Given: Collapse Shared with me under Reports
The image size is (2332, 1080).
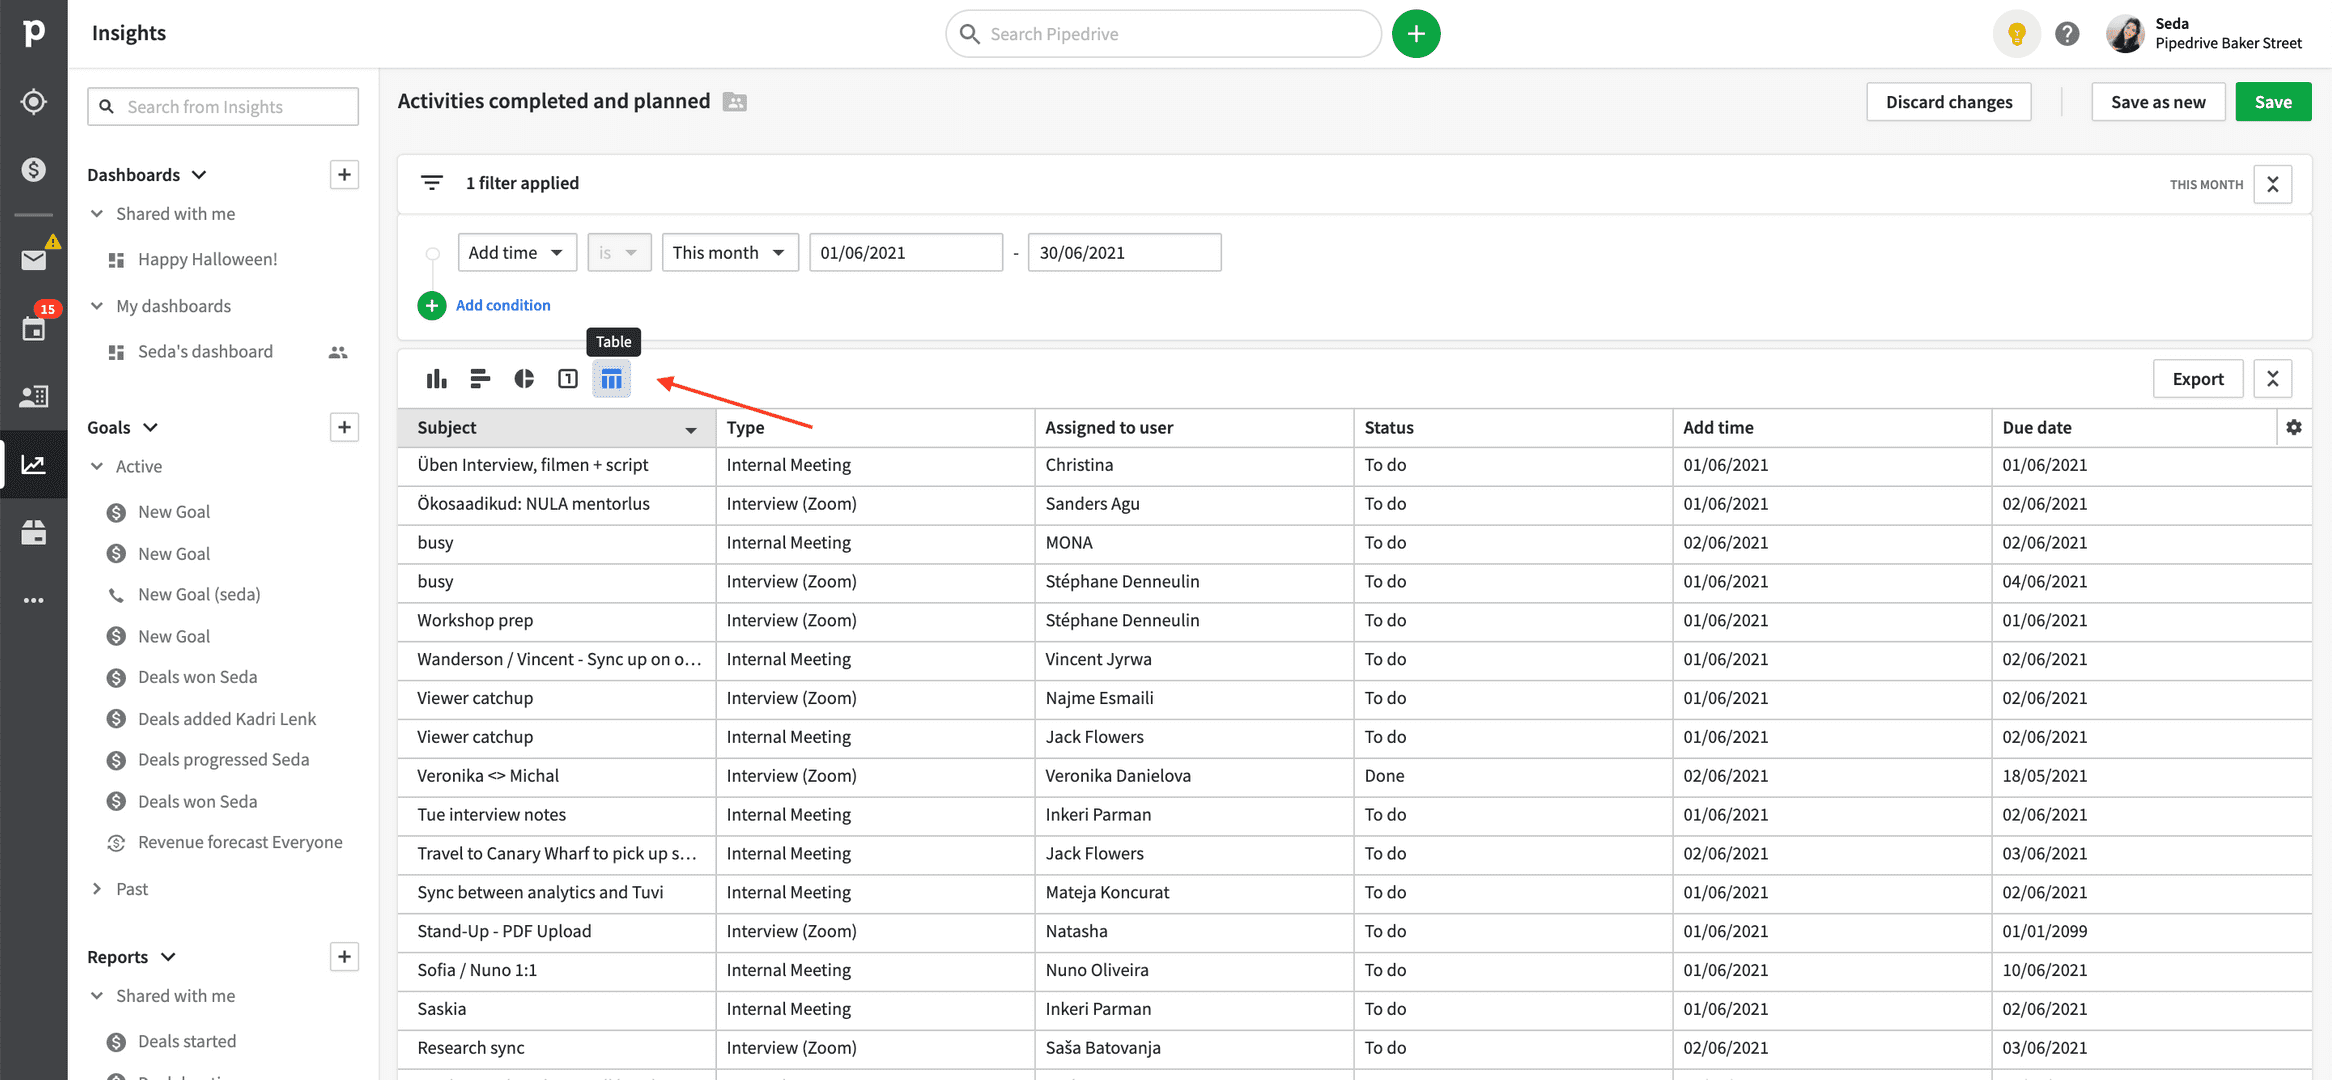Looking at the screenshot, I should pyautogui.click(x=97, y=996).
